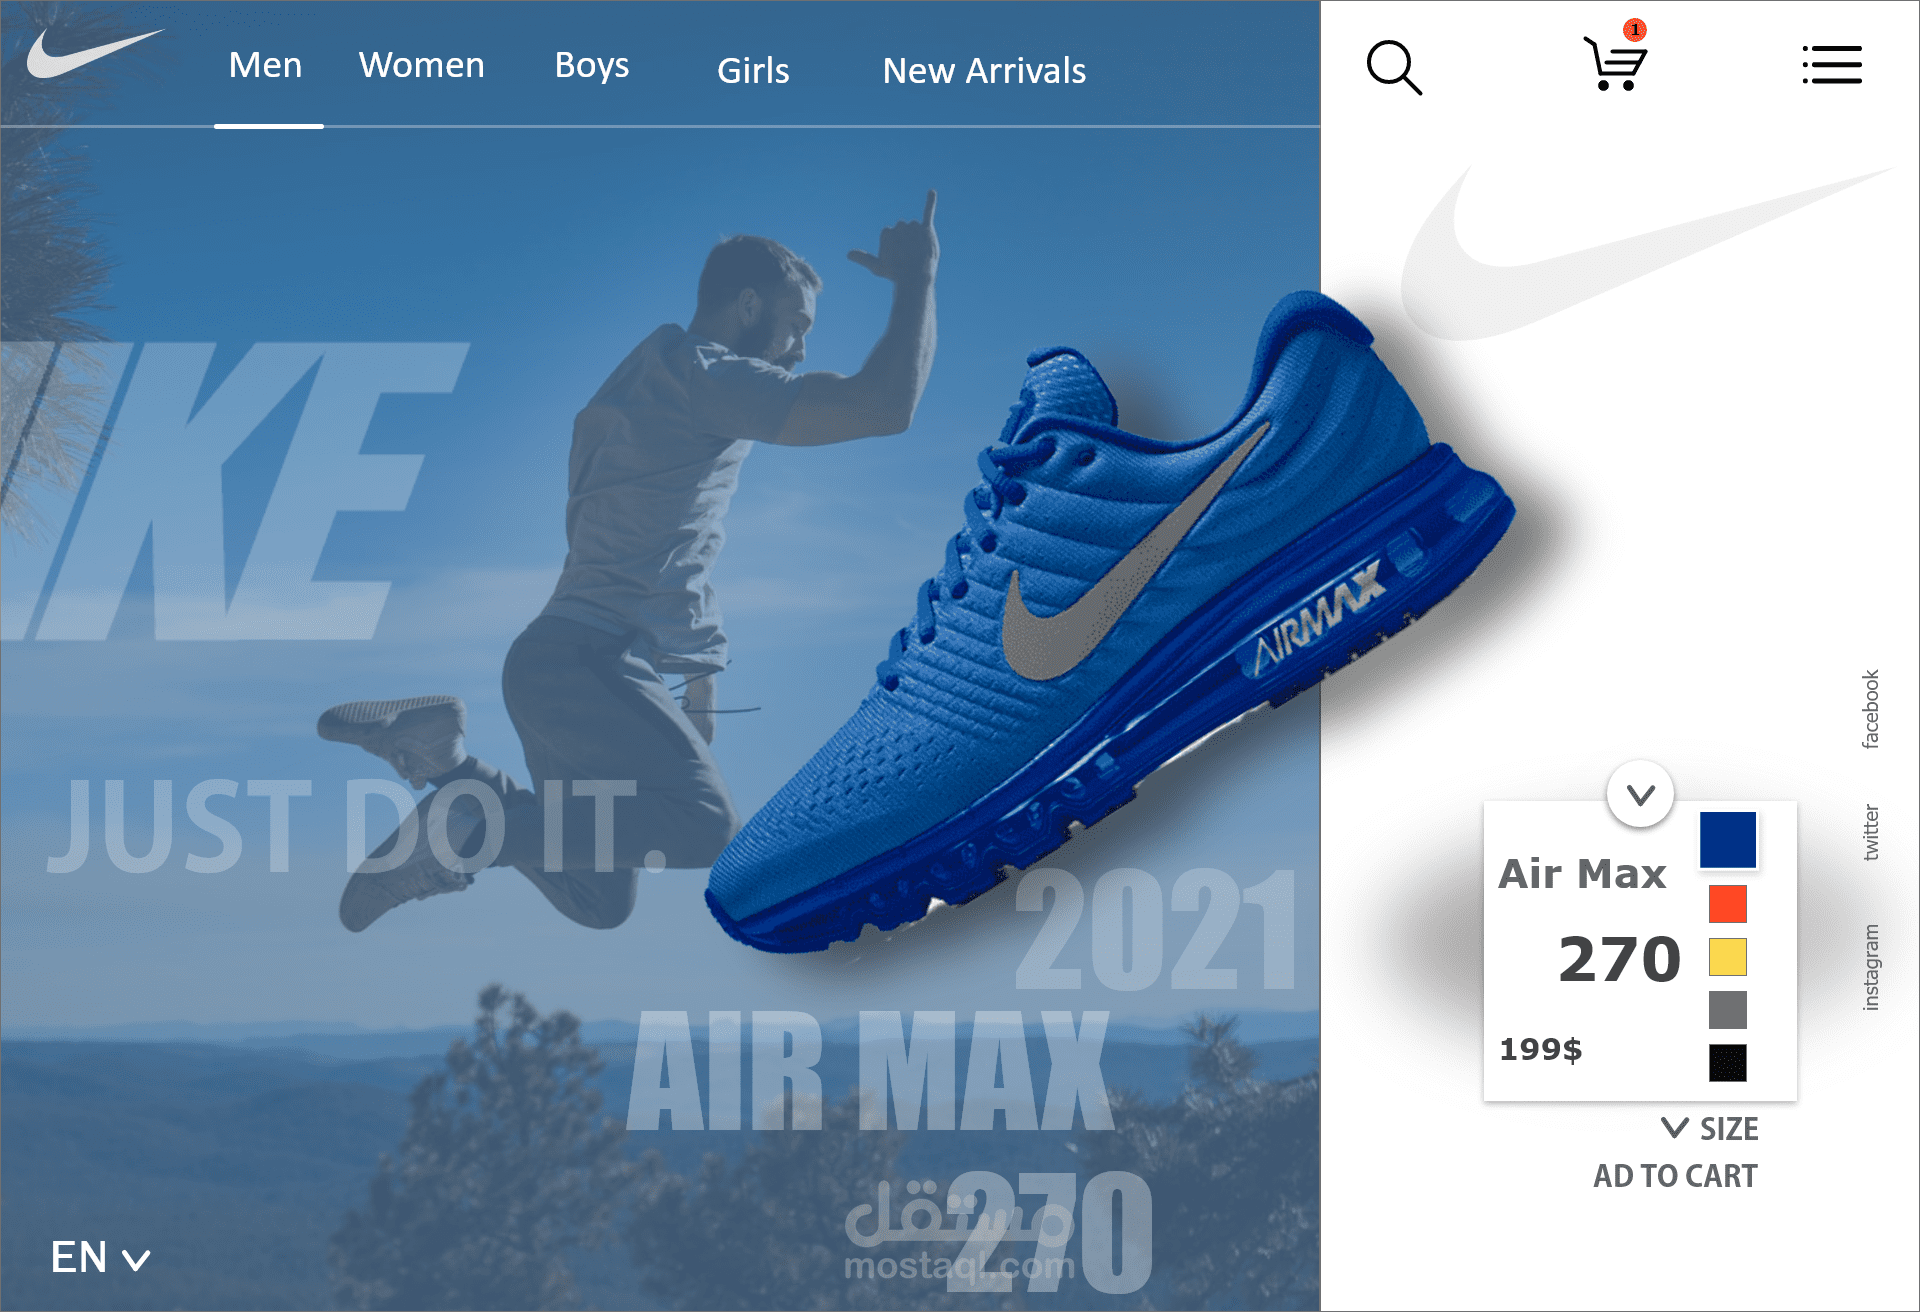Open the shopping cart icon
This screenshot has height=1312, width=1920.
[x=1614, y=62]
